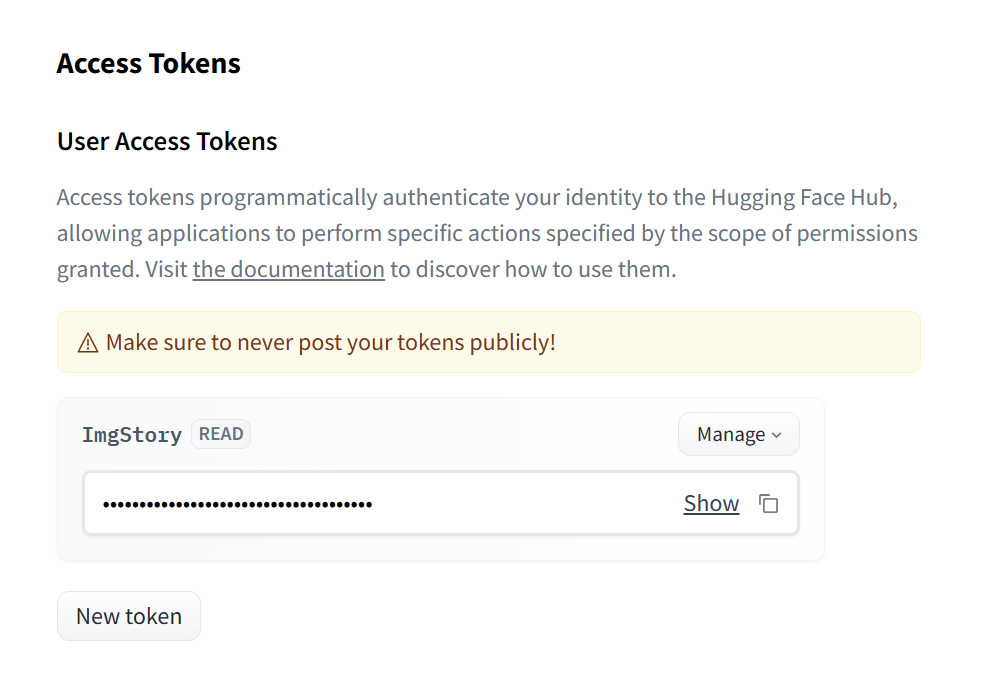This screenshot has width=999, height=697.
Task: Open the documentation link
Action: 288,269
